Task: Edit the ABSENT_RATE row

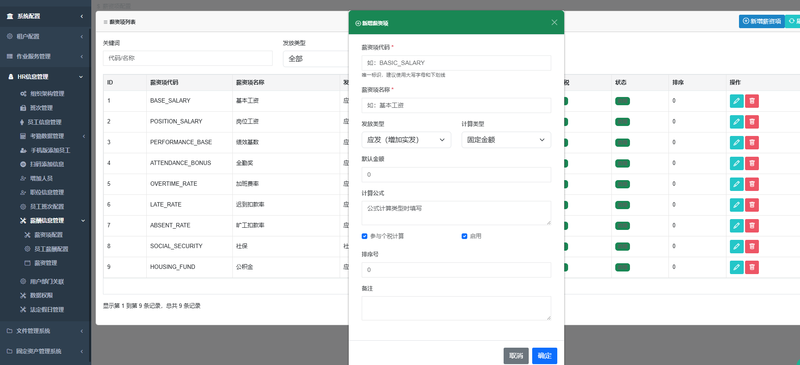Action: [736, 226]
